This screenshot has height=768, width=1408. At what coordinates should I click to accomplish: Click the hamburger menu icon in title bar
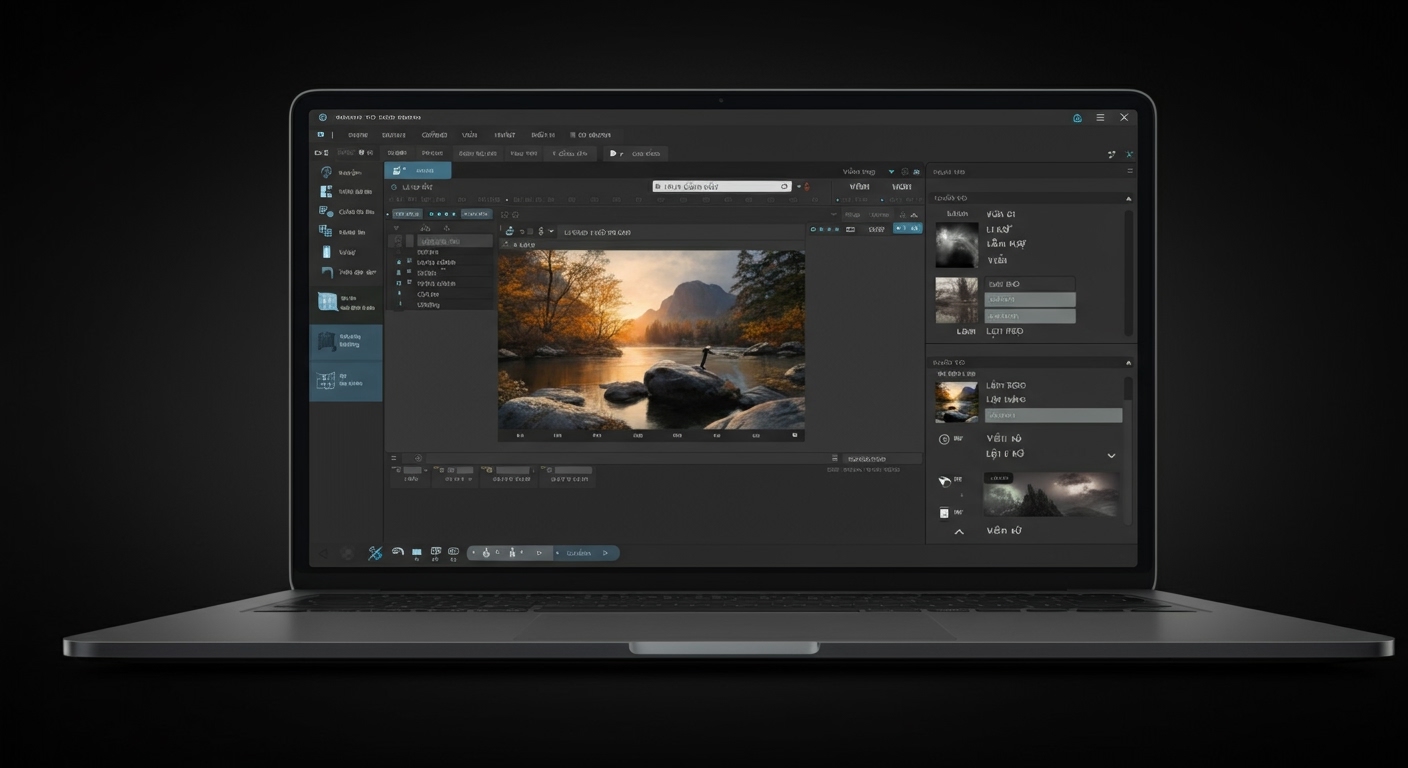click(x=1100, y=118)
